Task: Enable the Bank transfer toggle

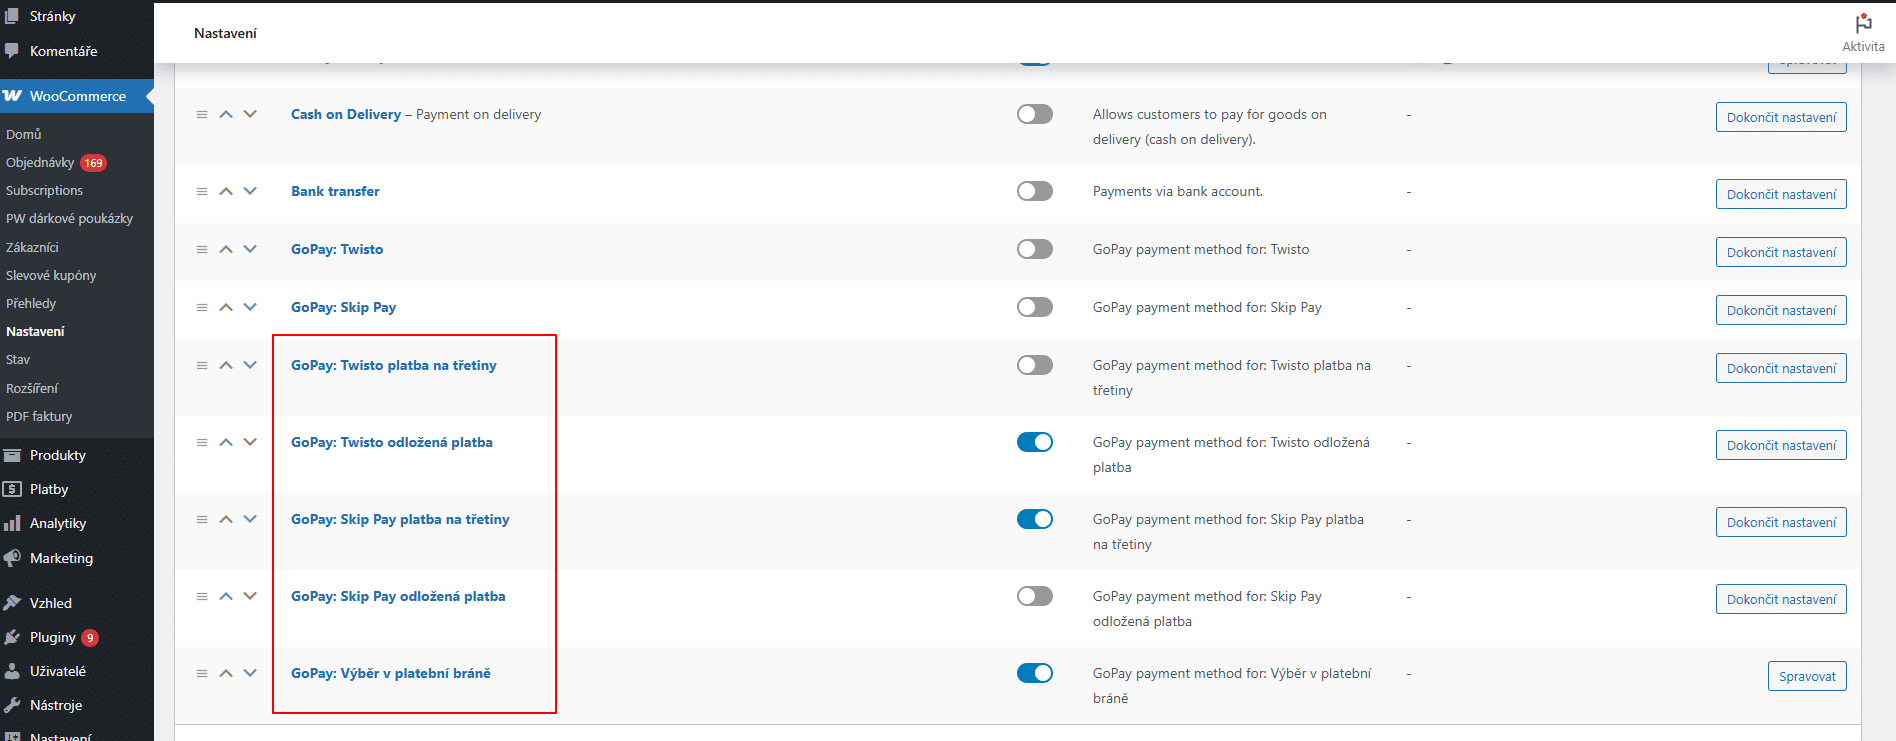Action: (1035, 191)
